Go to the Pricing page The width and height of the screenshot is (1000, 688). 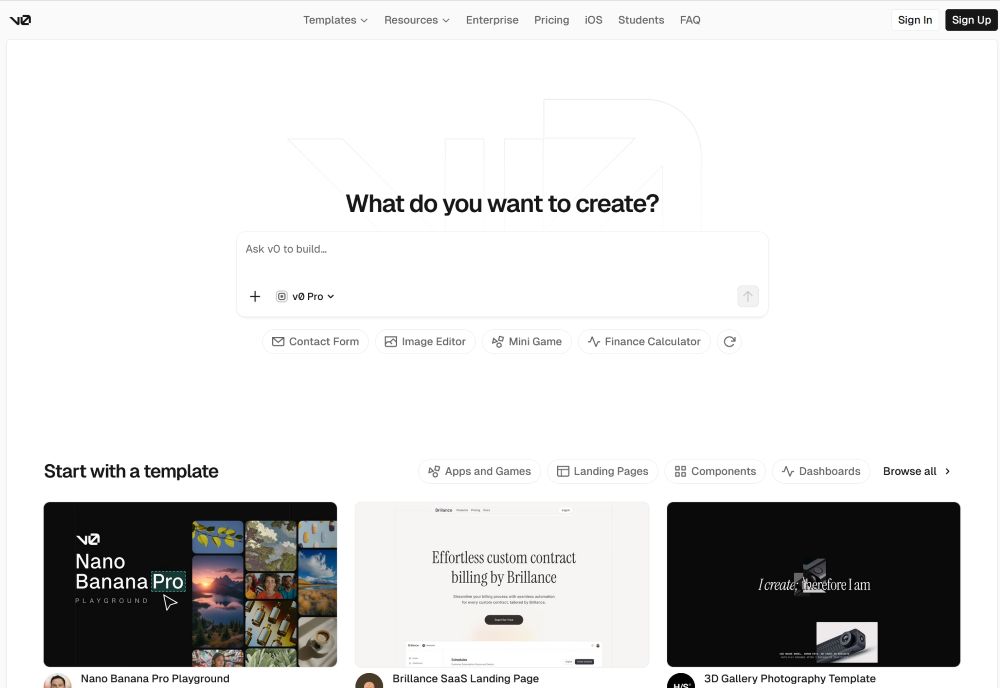click(x=551, y=20)
